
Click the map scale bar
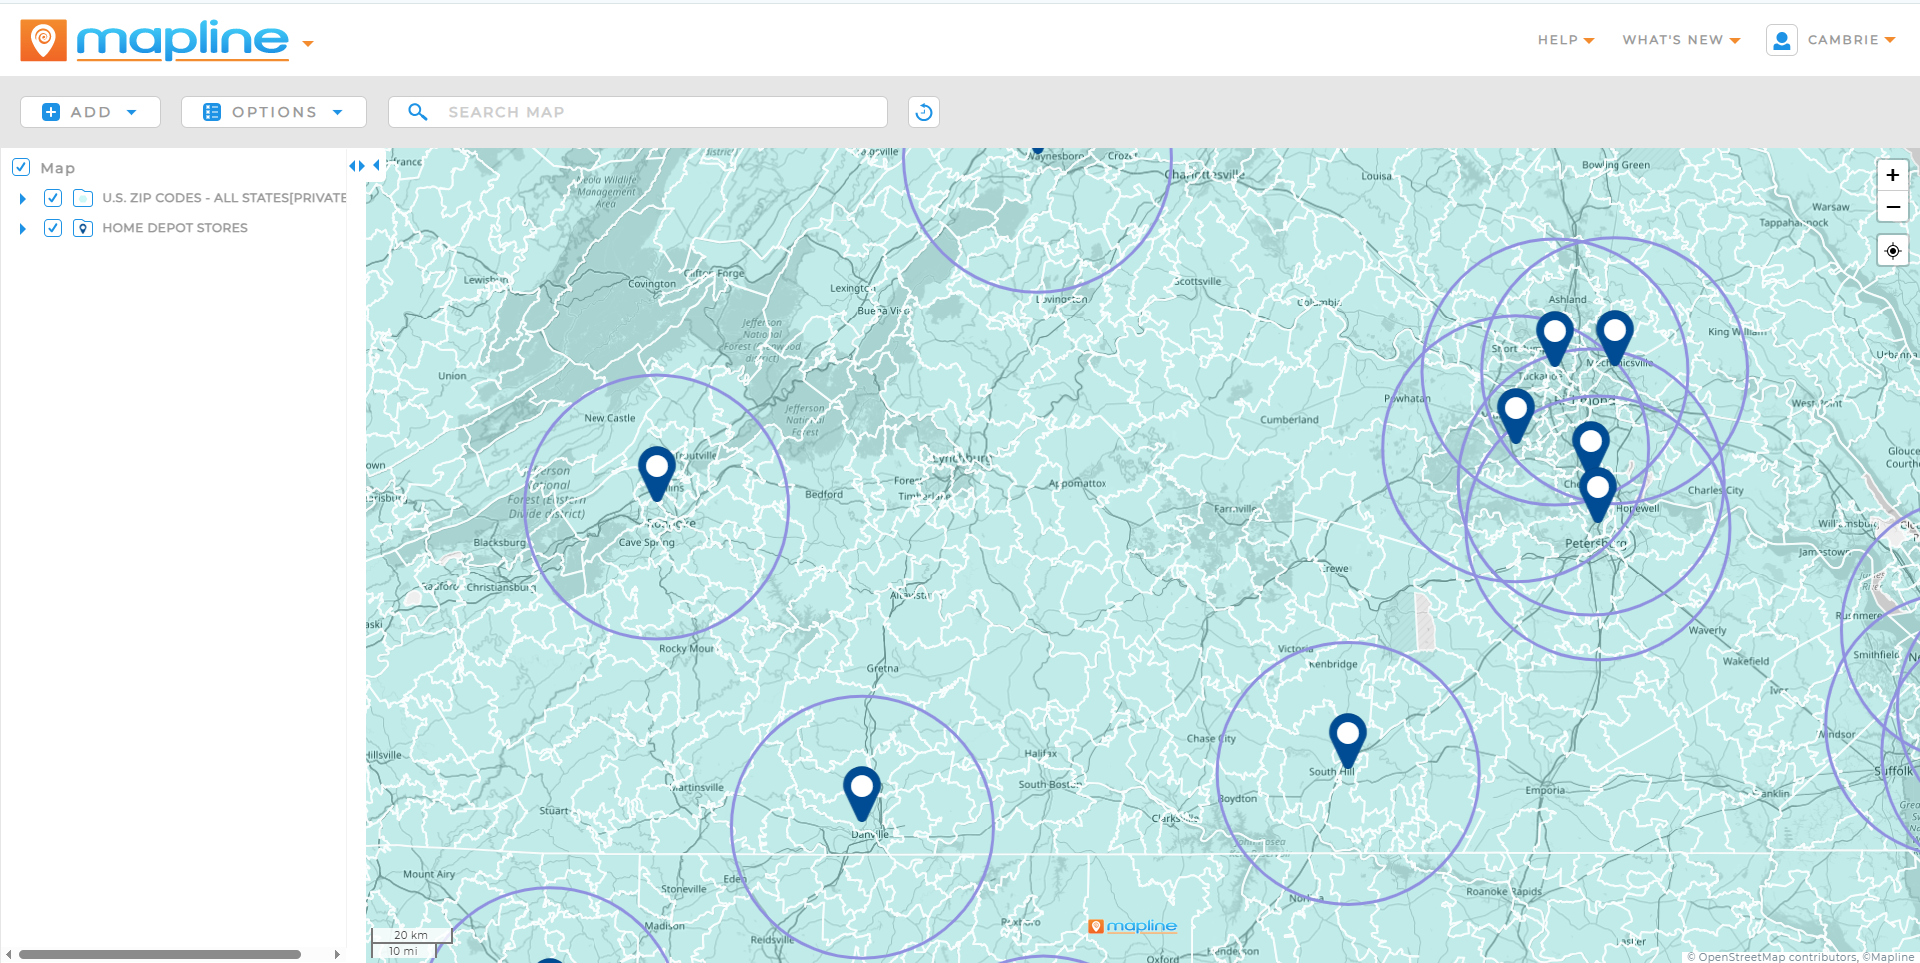[x=411, y=942]
